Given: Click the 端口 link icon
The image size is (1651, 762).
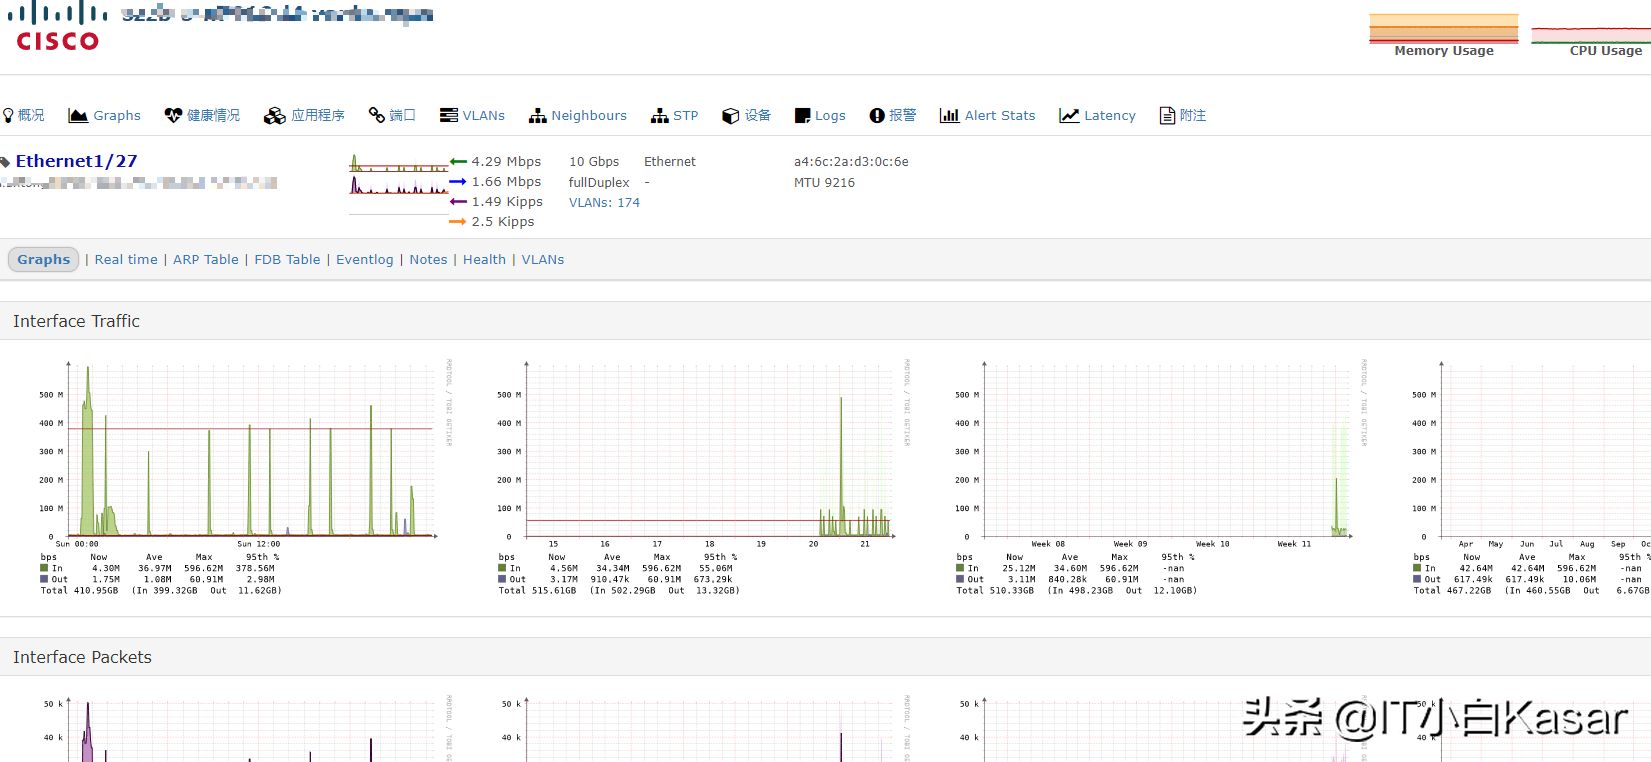Looking at the screenshot, I should click(377, 116).
